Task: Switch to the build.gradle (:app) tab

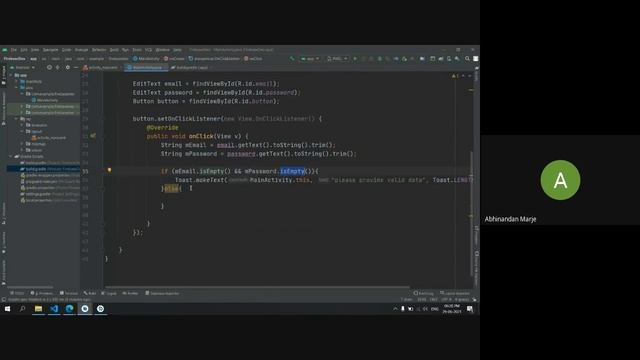Action: tap(191, 68)
